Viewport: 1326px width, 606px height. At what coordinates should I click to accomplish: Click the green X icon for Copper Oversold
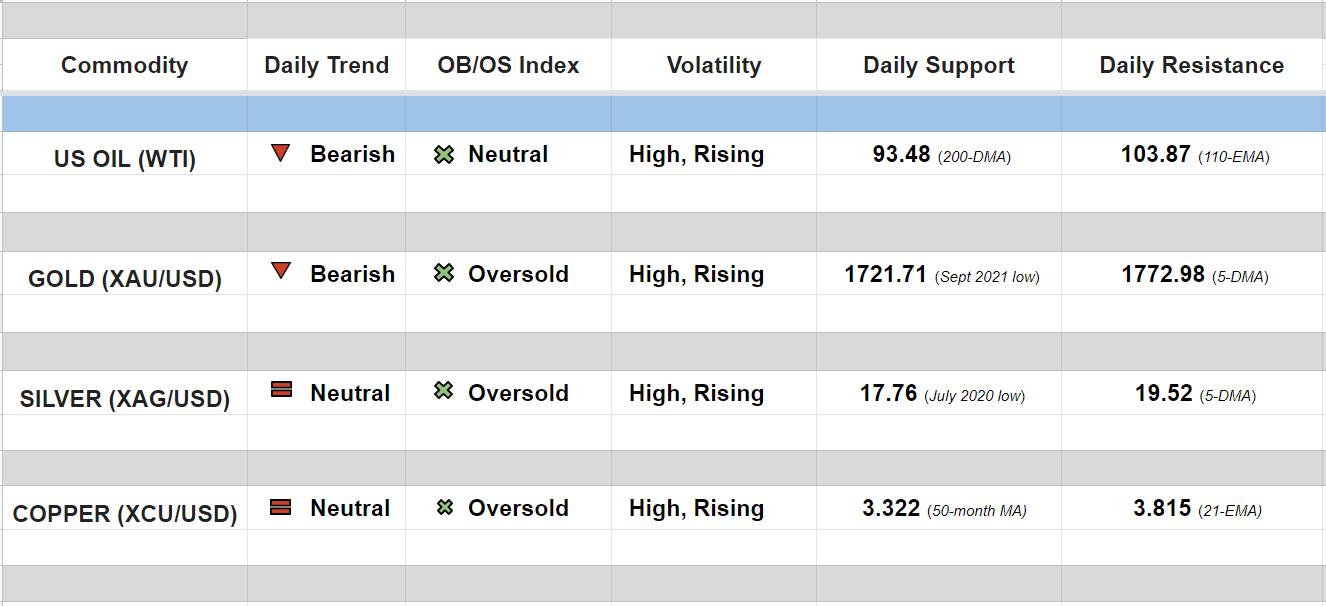point(444,508)
